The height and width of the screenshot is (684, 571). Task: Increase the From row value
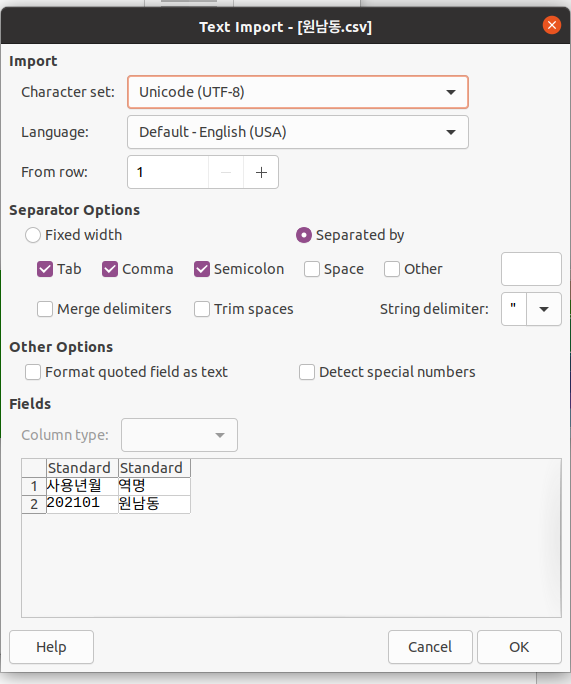(261, 172)
